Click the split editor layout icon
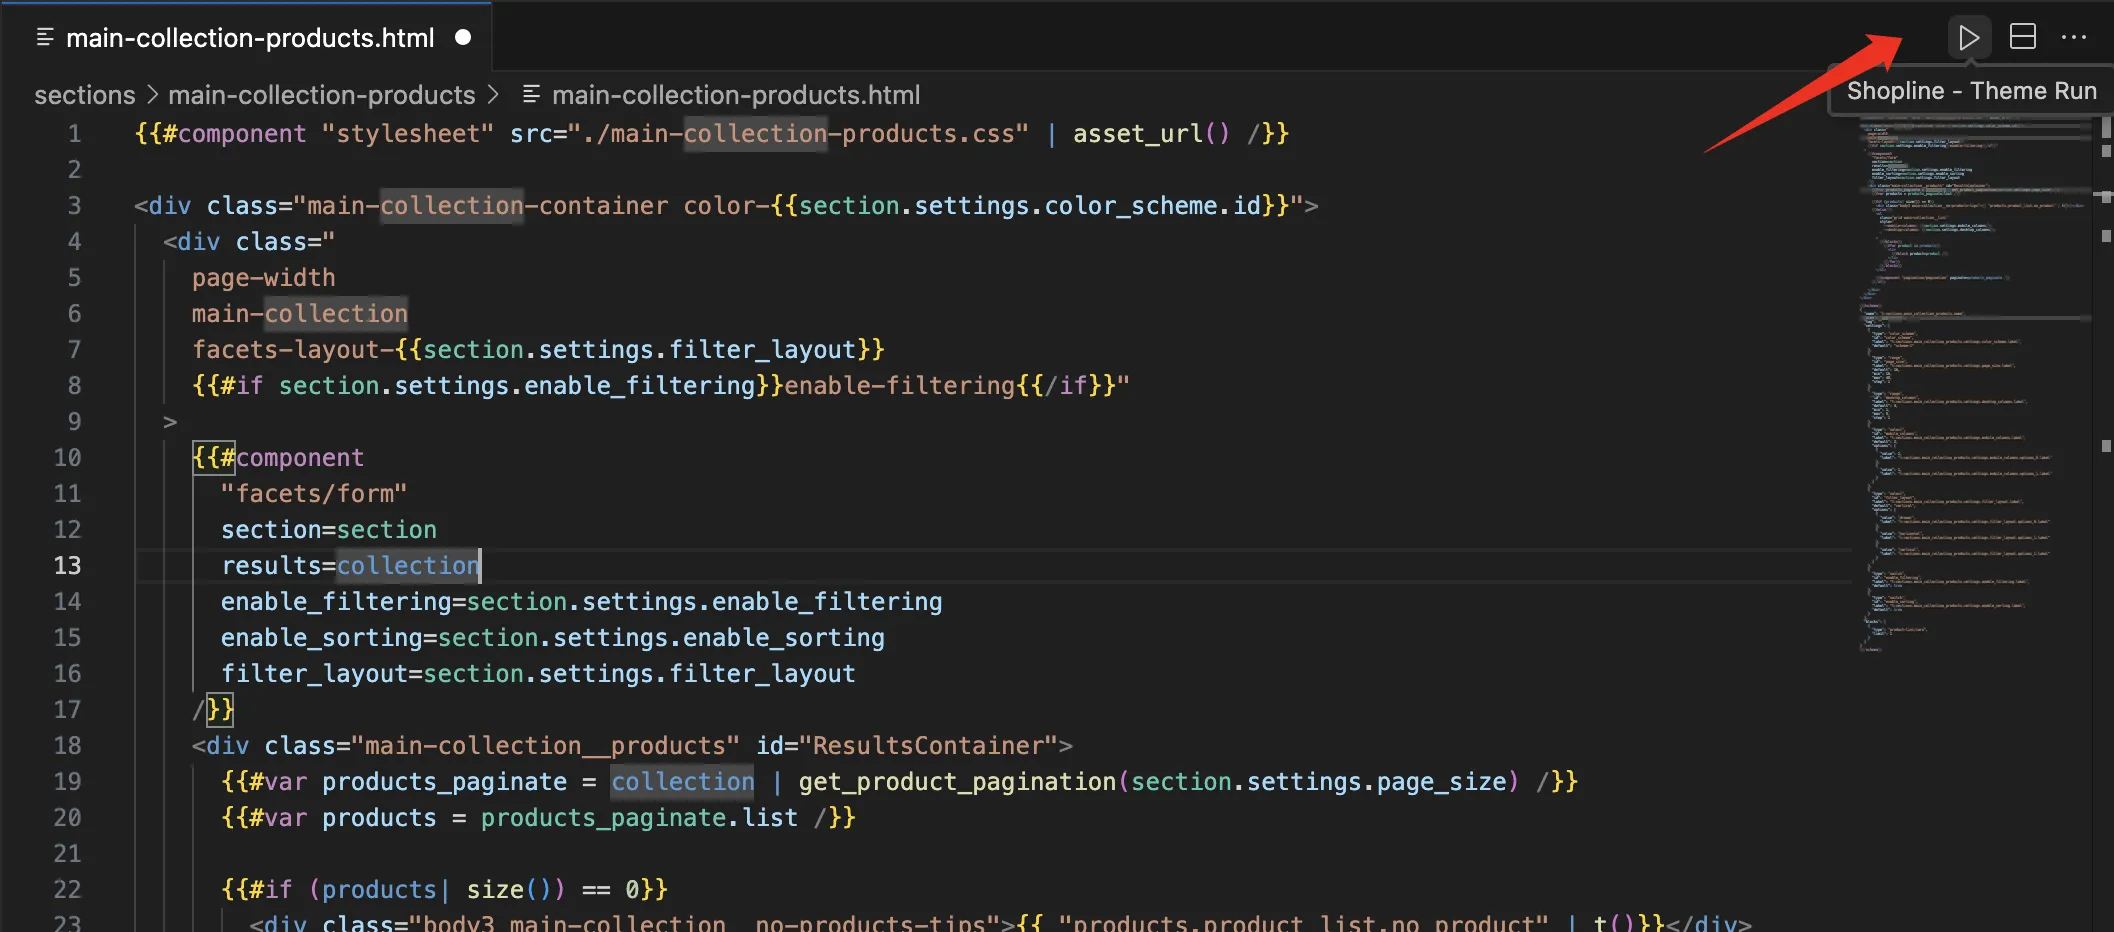The image size is (2114, 932). coord(2022,38)
